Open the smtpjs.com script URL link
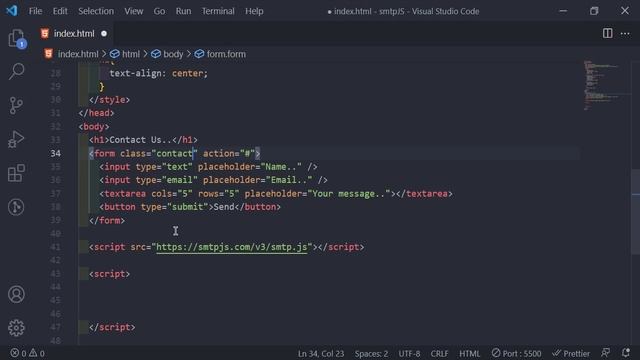 click(x=231, y=247)
